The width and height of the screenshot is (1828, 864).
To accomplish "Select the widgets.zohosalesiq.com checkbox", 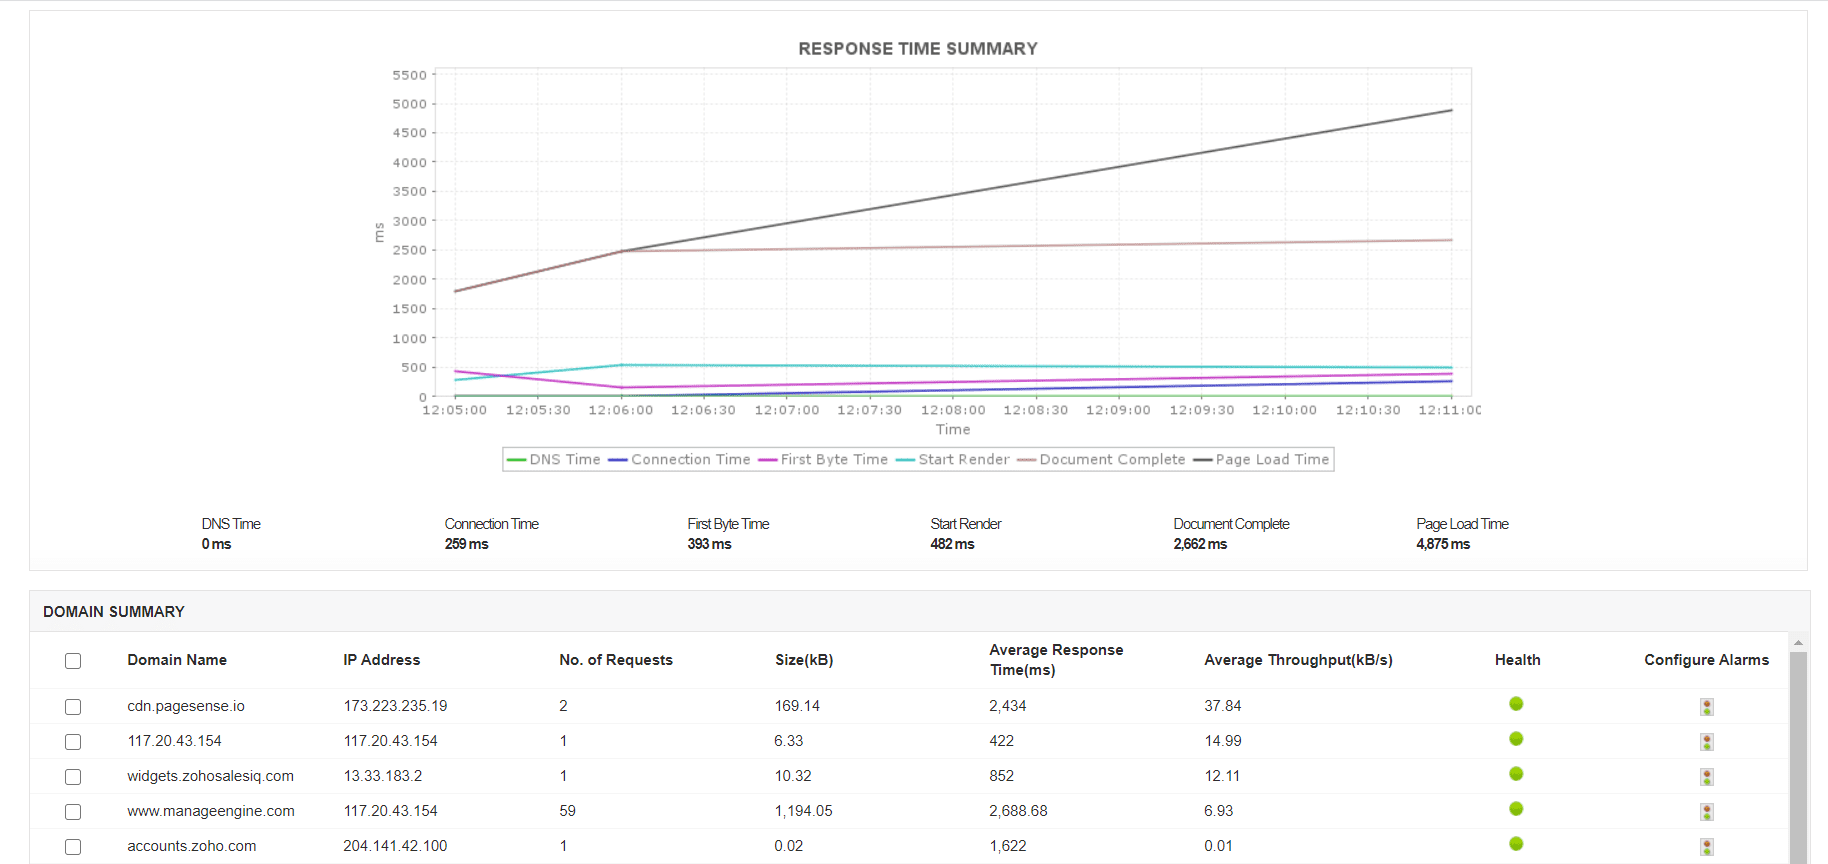I will pyautogui.click(x=73, y=777).
